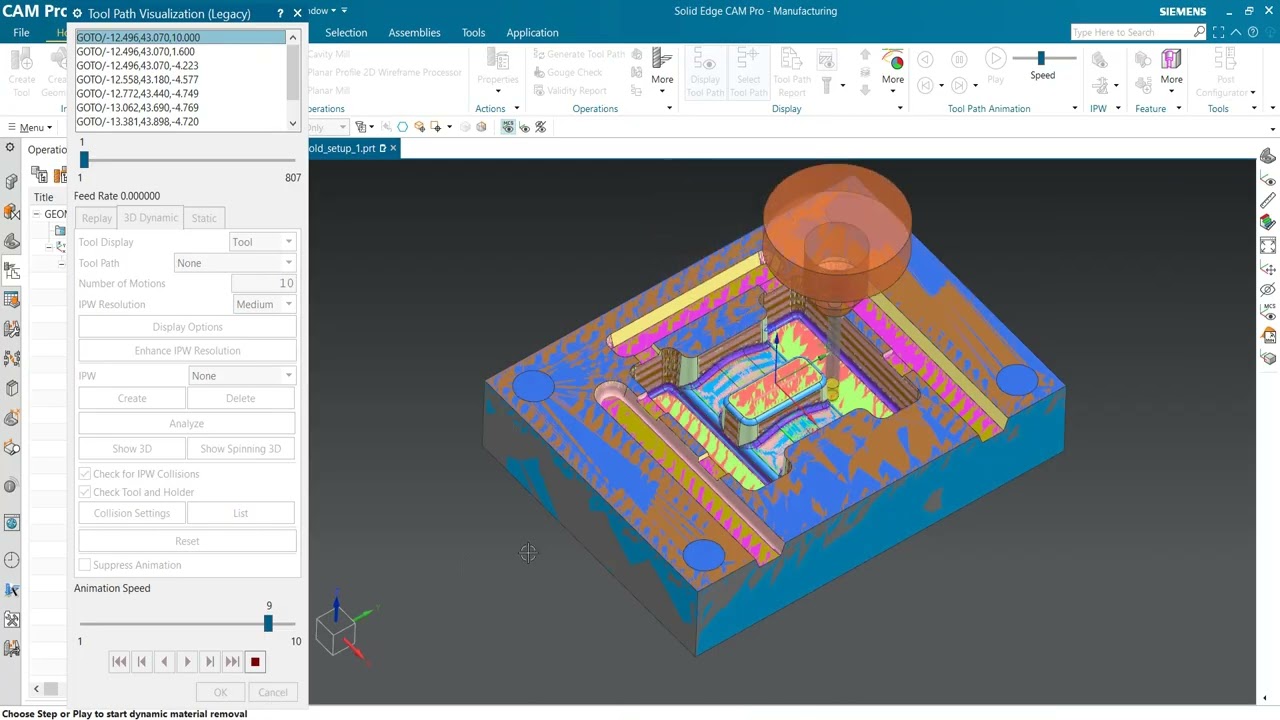
Task: Toggle the MCS display icon in top border bar
Action: (x=508, y=127)
